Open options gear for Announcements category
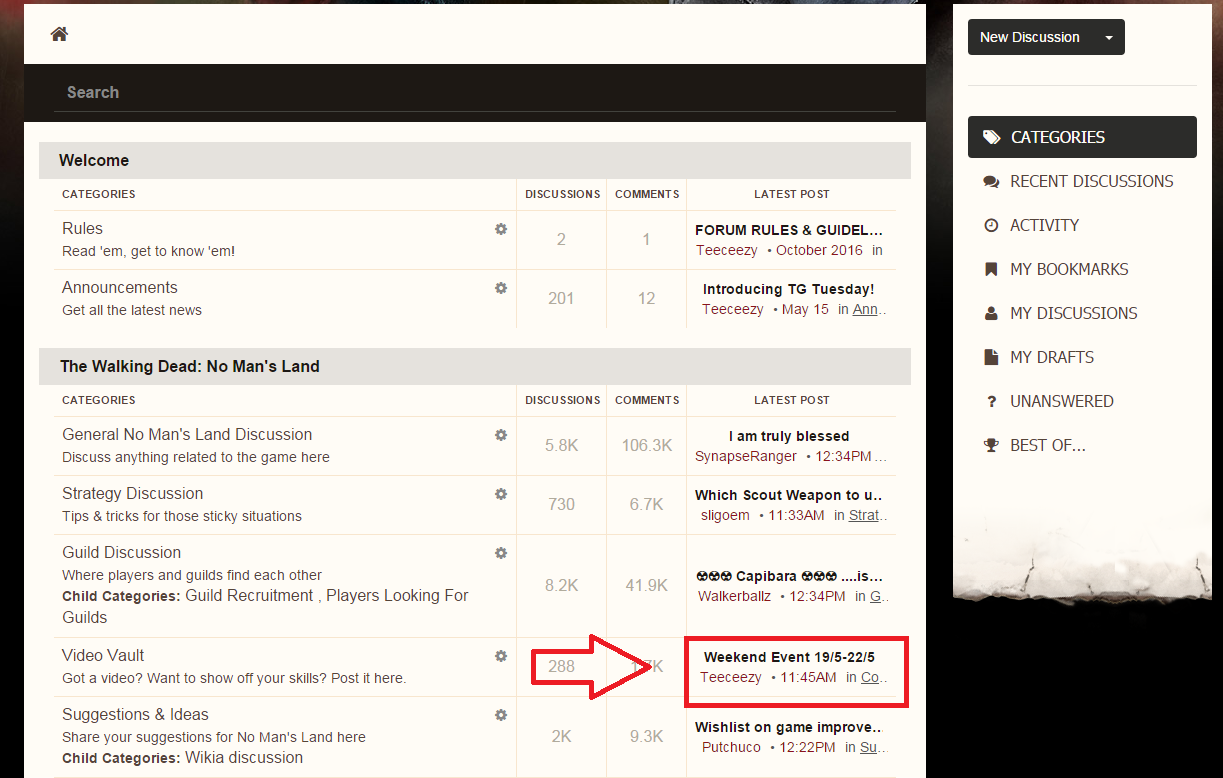The image size is (1223, 778). (x=501, y=288)
